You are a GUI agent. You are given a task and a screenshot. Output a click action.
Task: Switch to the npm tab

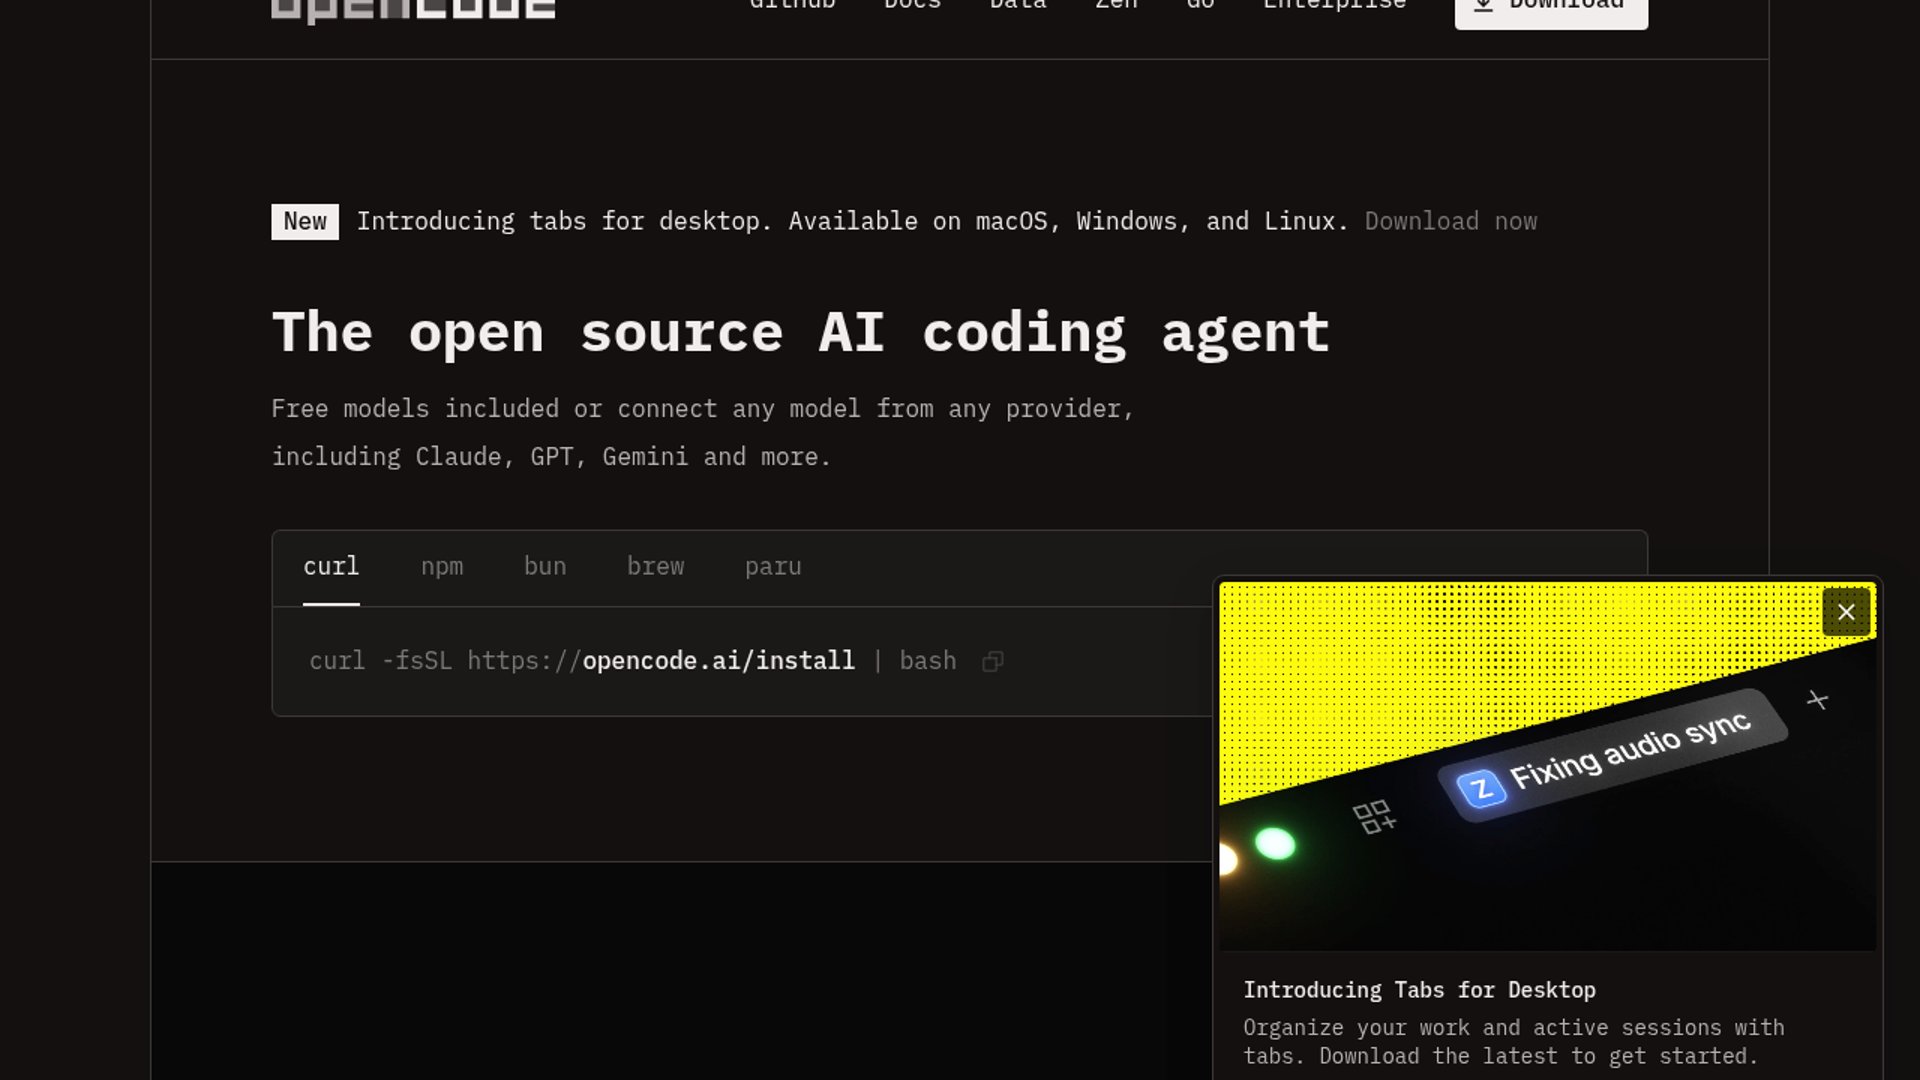click(442, 567)
